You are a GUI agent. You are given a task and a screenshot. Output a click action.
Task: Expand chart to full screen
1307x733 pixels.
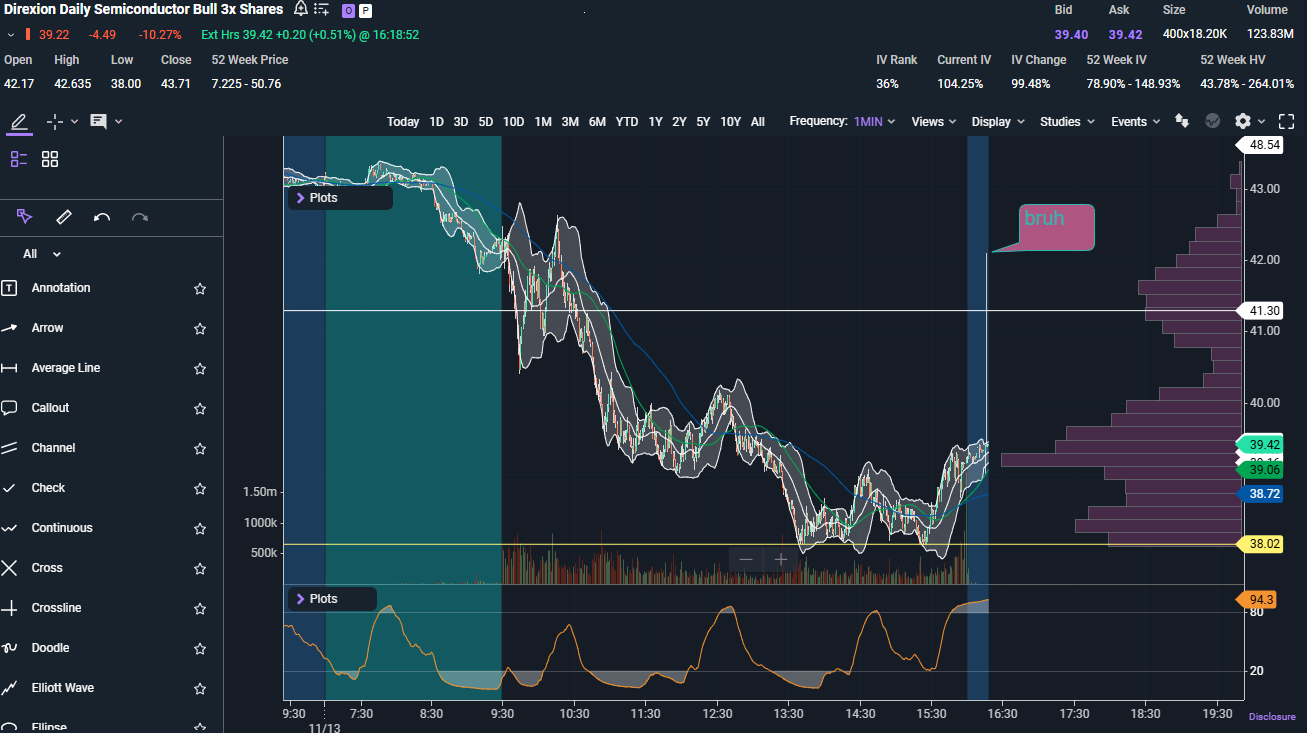[x=1287, y=121]
